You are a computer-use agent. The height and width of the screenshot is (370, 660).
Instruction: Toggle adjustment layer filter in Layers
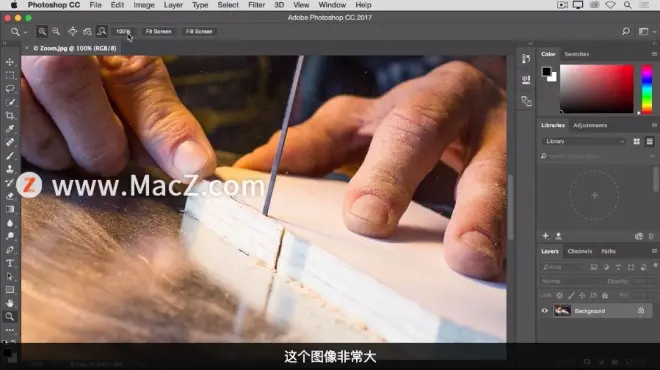(x=606, y=267)
